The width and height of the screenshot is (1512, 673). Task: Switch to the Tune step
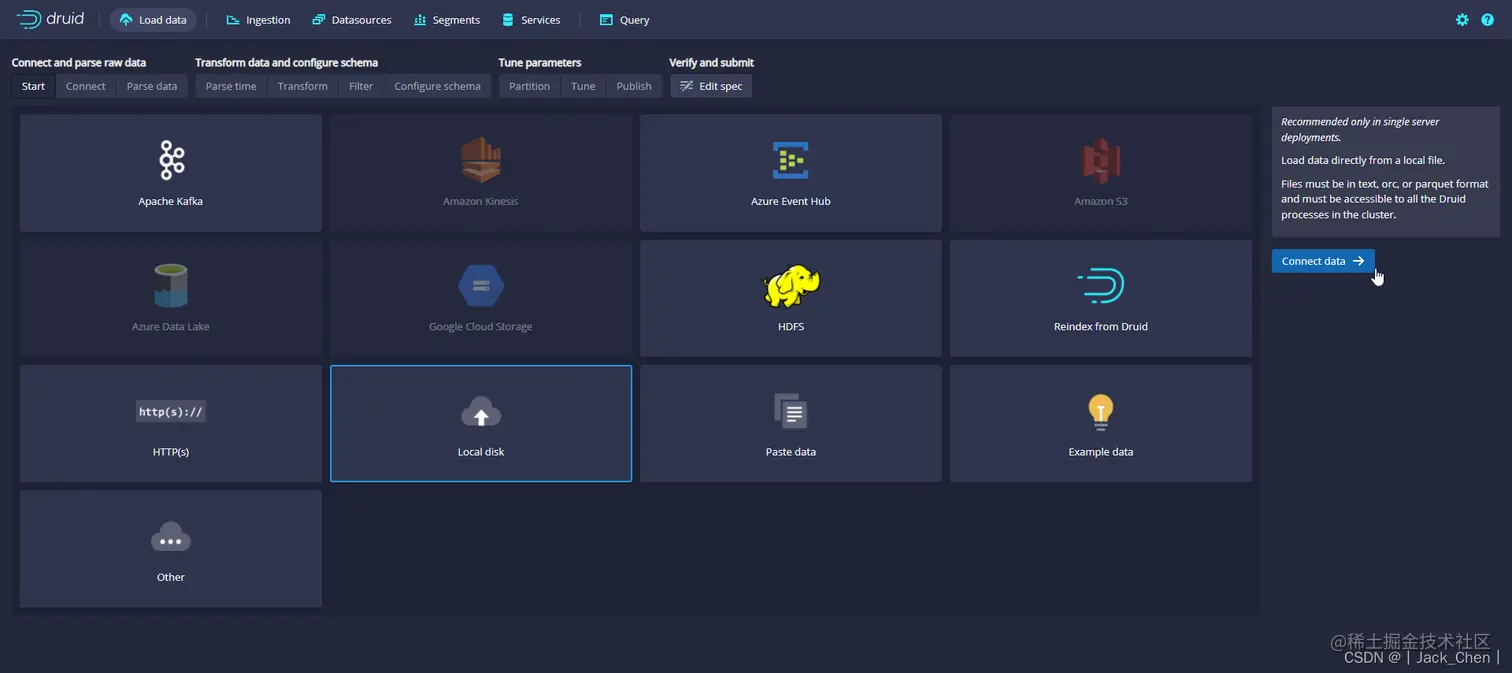(x=583, y=86)
